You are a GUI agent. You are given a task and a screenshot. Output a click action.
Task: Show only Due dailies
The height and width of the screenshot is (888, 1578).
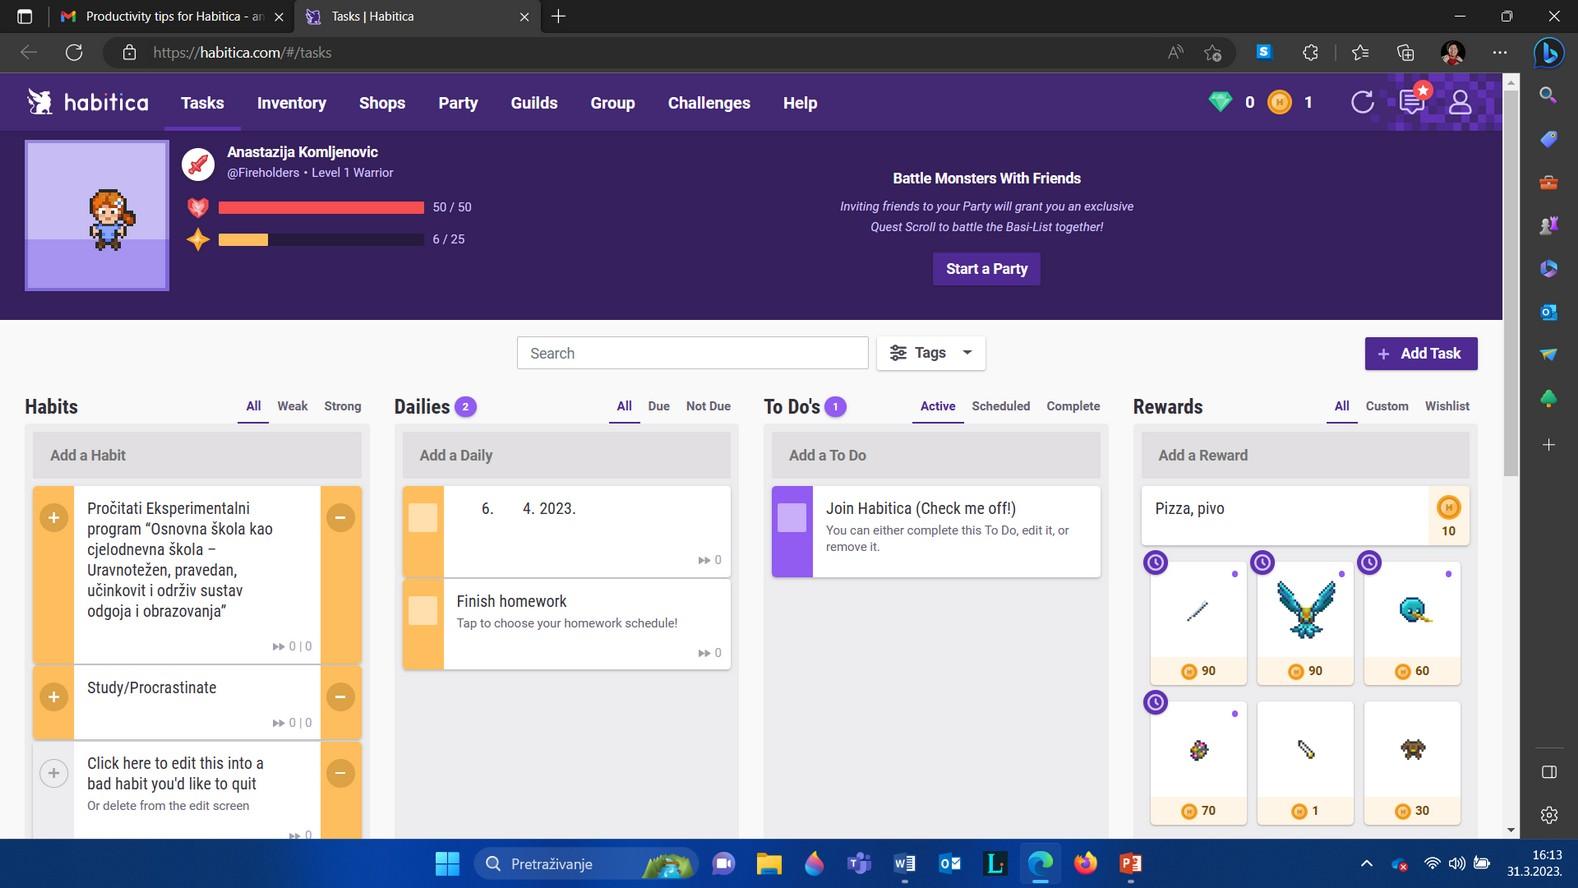point(658,406)
